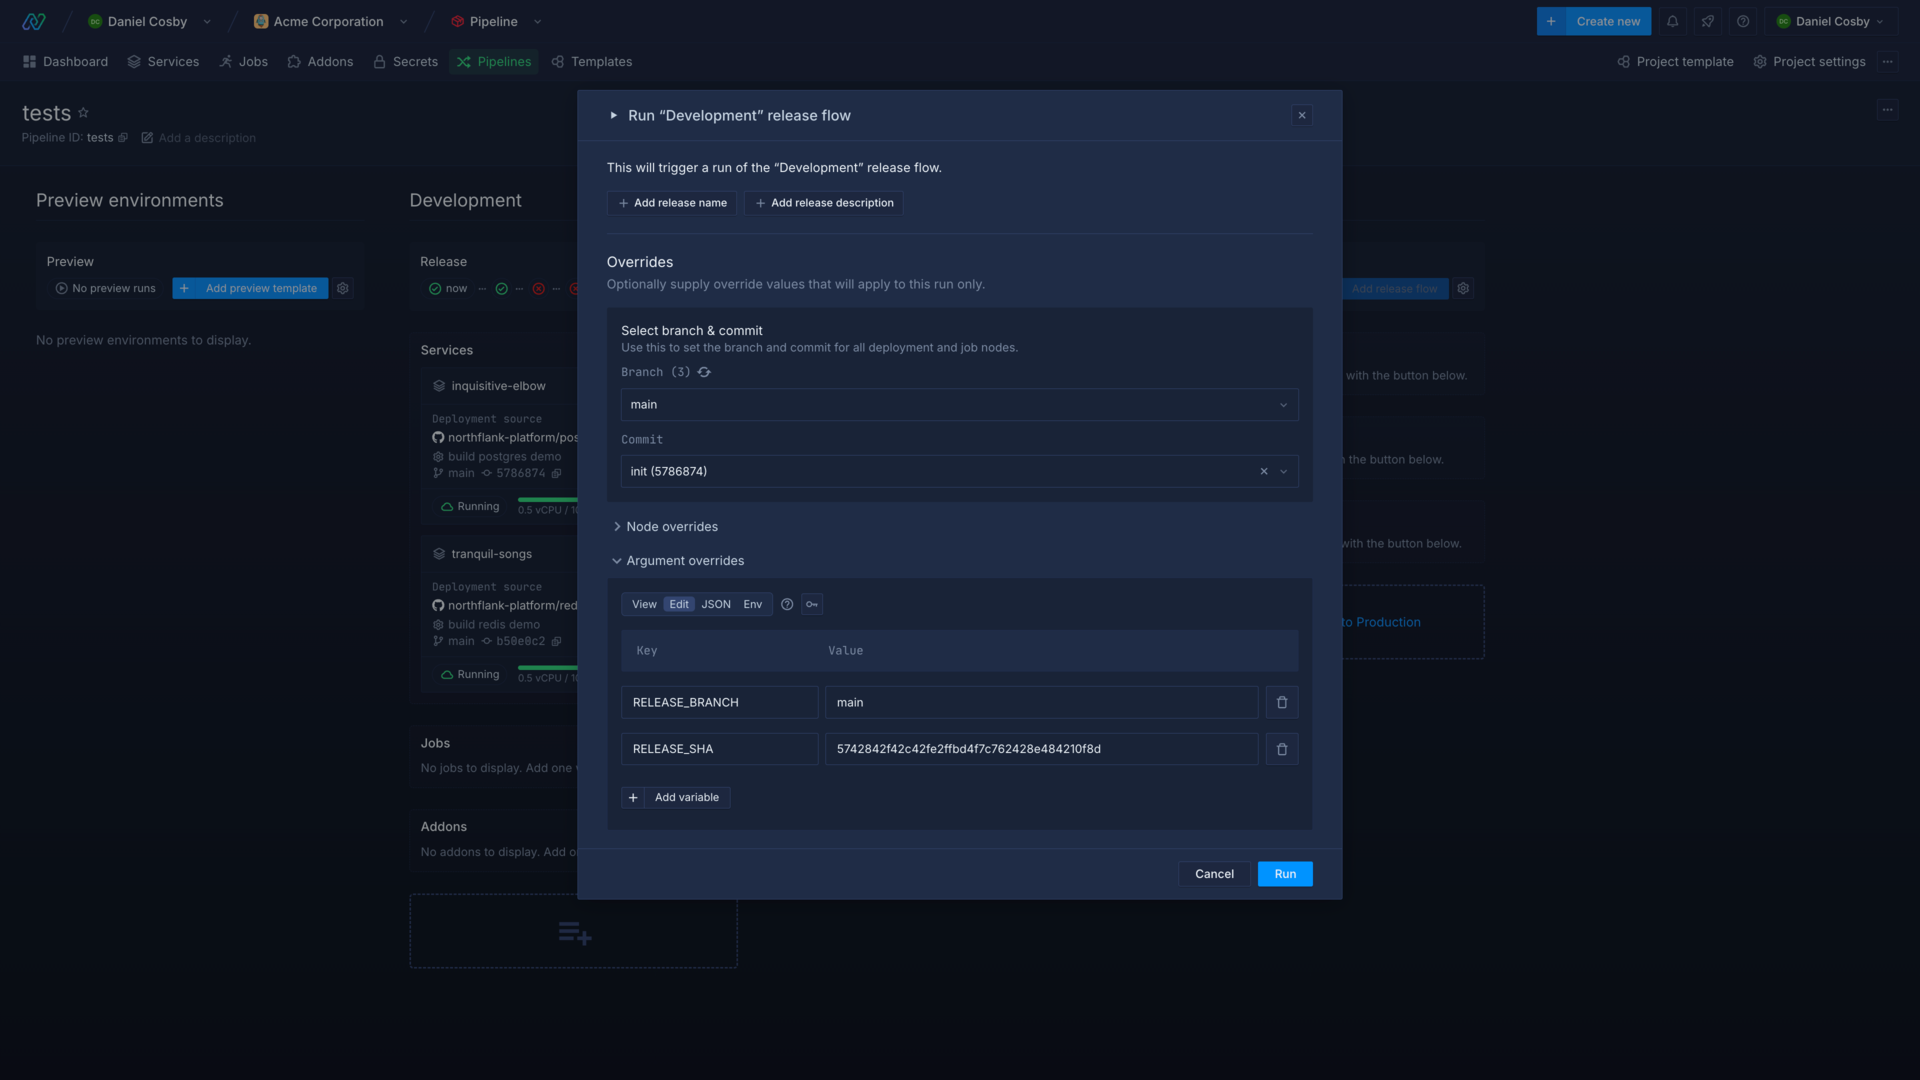The width and height of the screenshot is (1920, 1080).
Task: Click Add variable button
Action: 676,798
